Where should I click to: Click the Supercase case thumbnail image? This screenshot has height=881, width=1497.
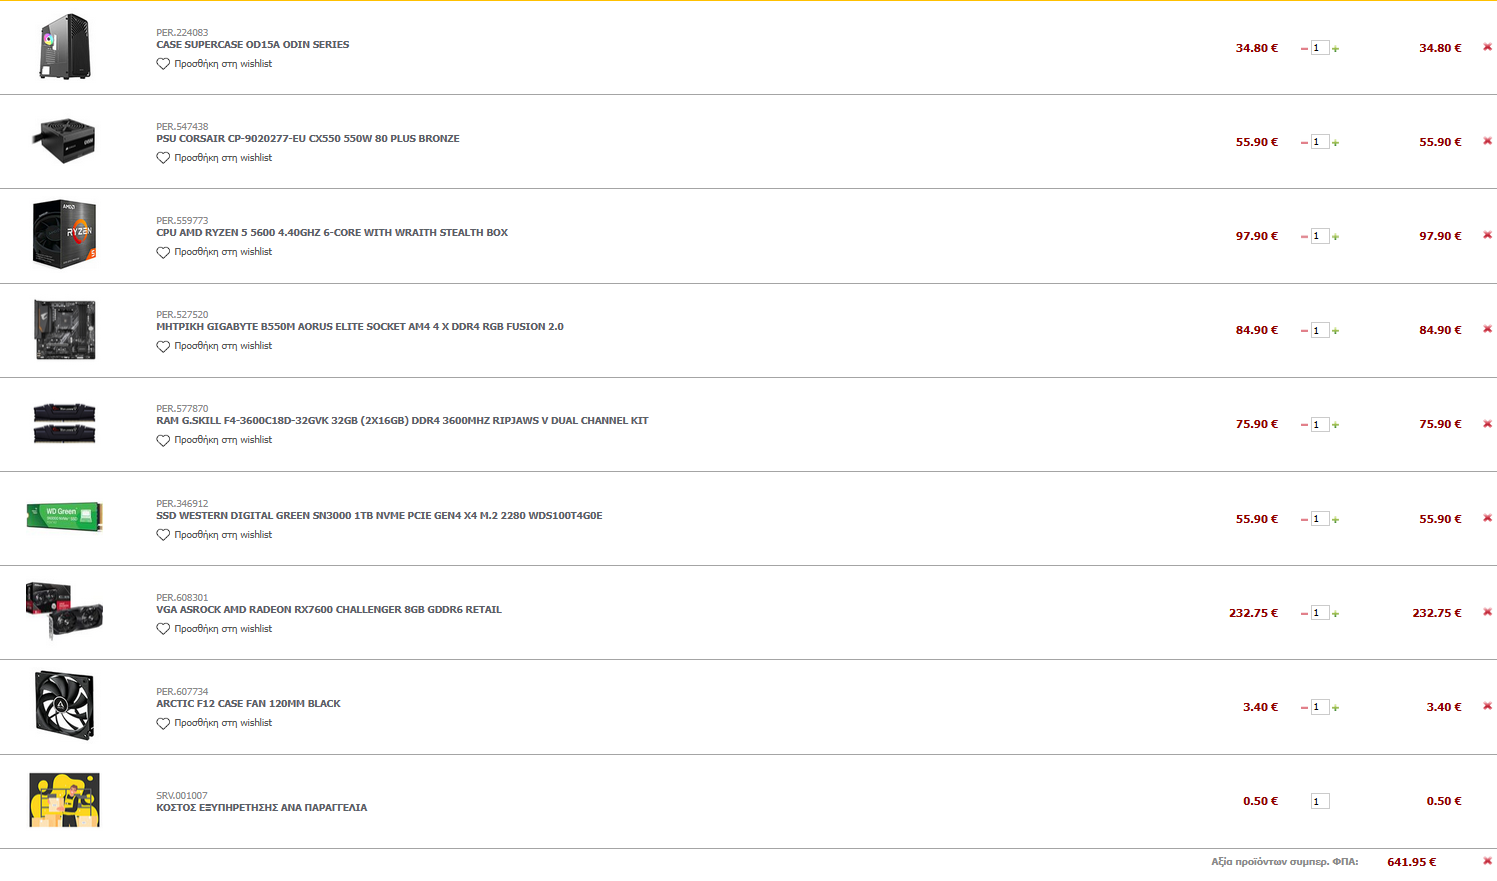point(64,47)
